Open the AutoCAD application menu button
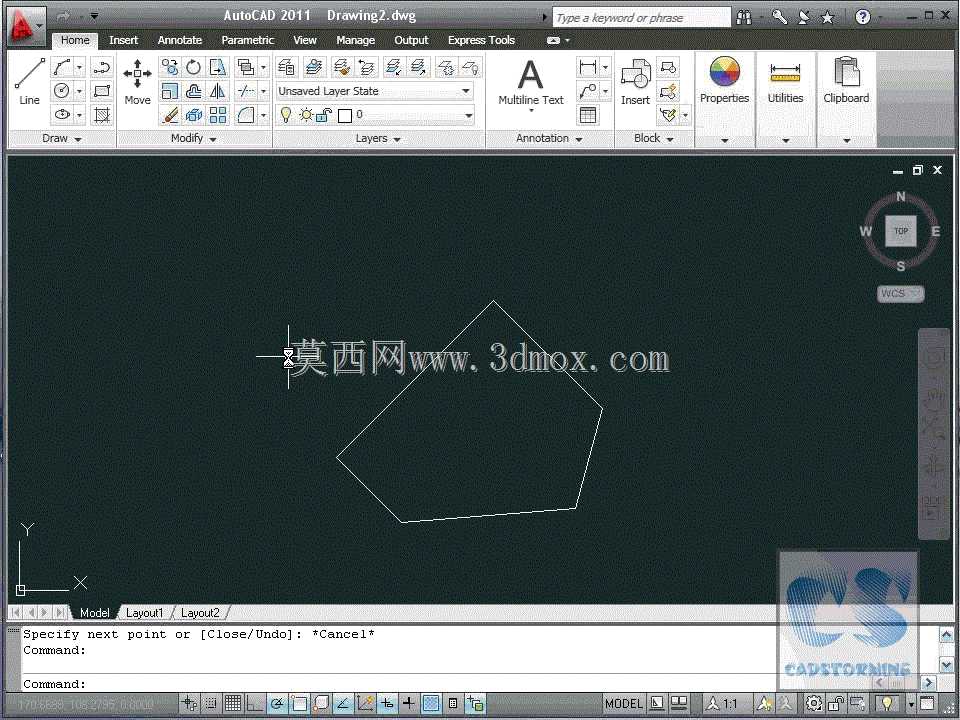 (x=26, y=26)
